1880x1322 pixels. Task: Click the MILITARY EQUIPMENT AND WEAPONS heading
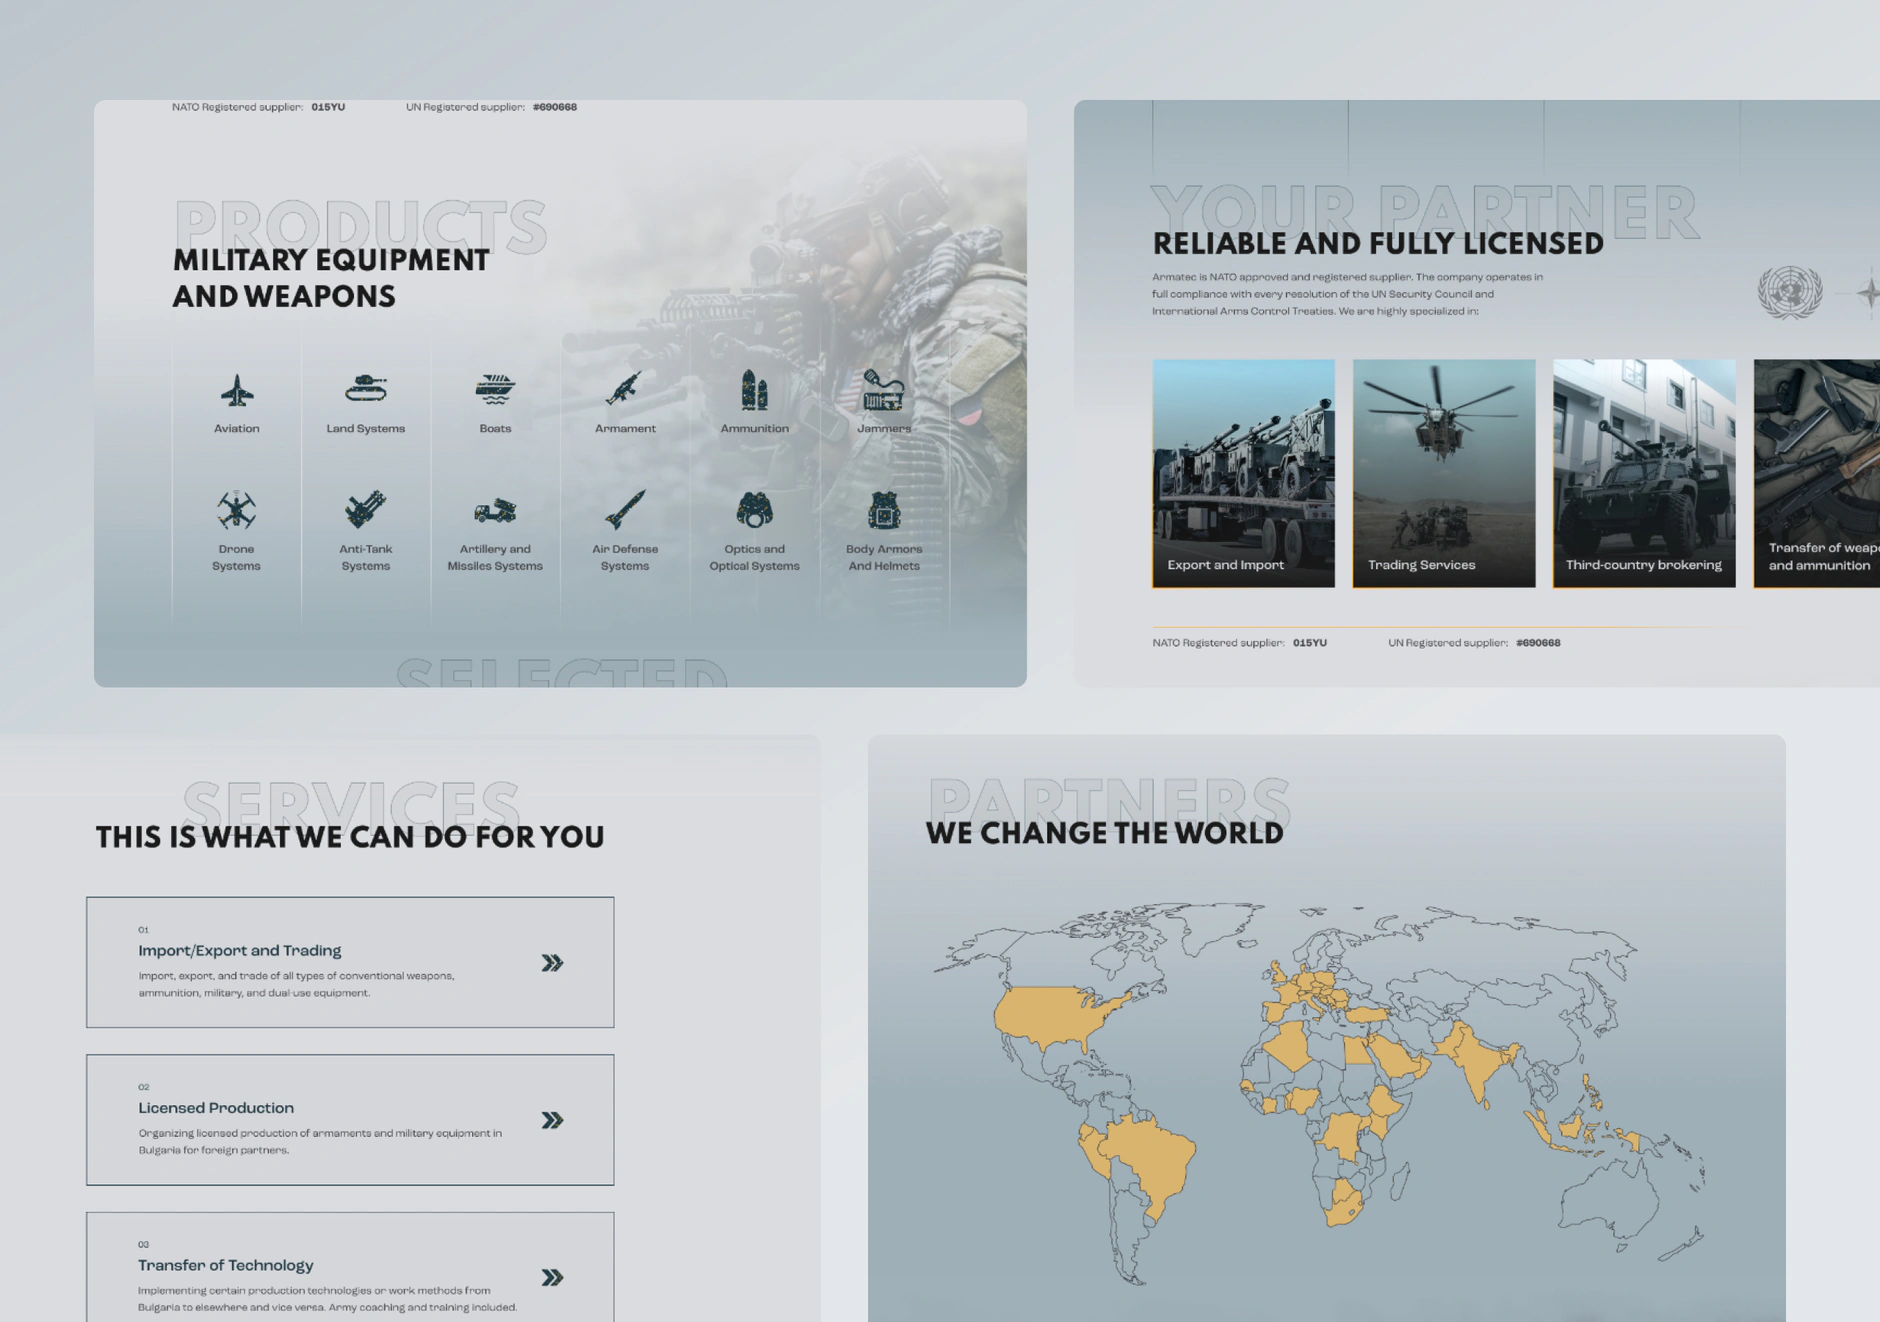pos(331,278)
